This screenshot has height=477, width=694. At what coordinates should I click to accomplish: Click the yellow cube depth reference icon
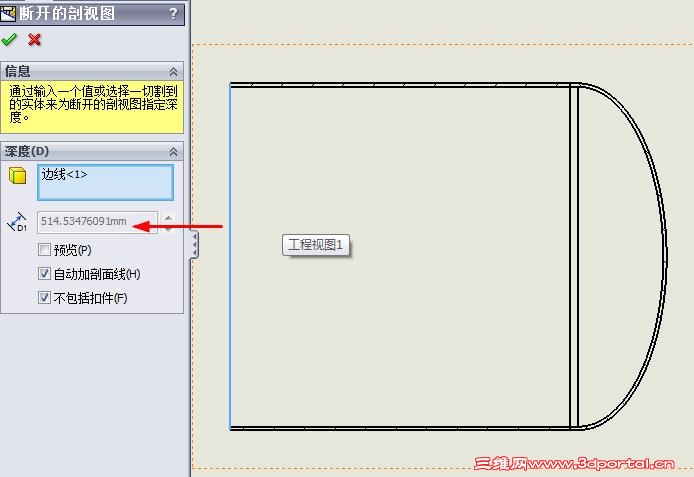[x=18, y=175]
